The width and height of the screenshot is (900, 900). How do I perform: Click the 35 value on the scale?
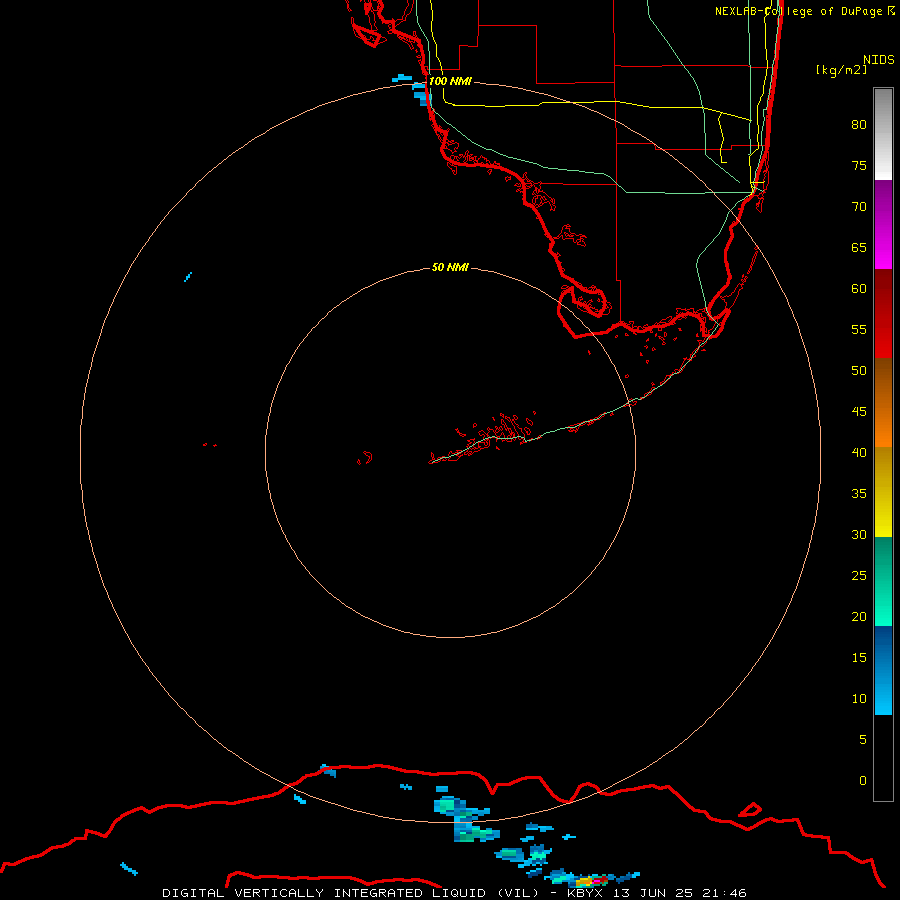(x=859, y=494)
